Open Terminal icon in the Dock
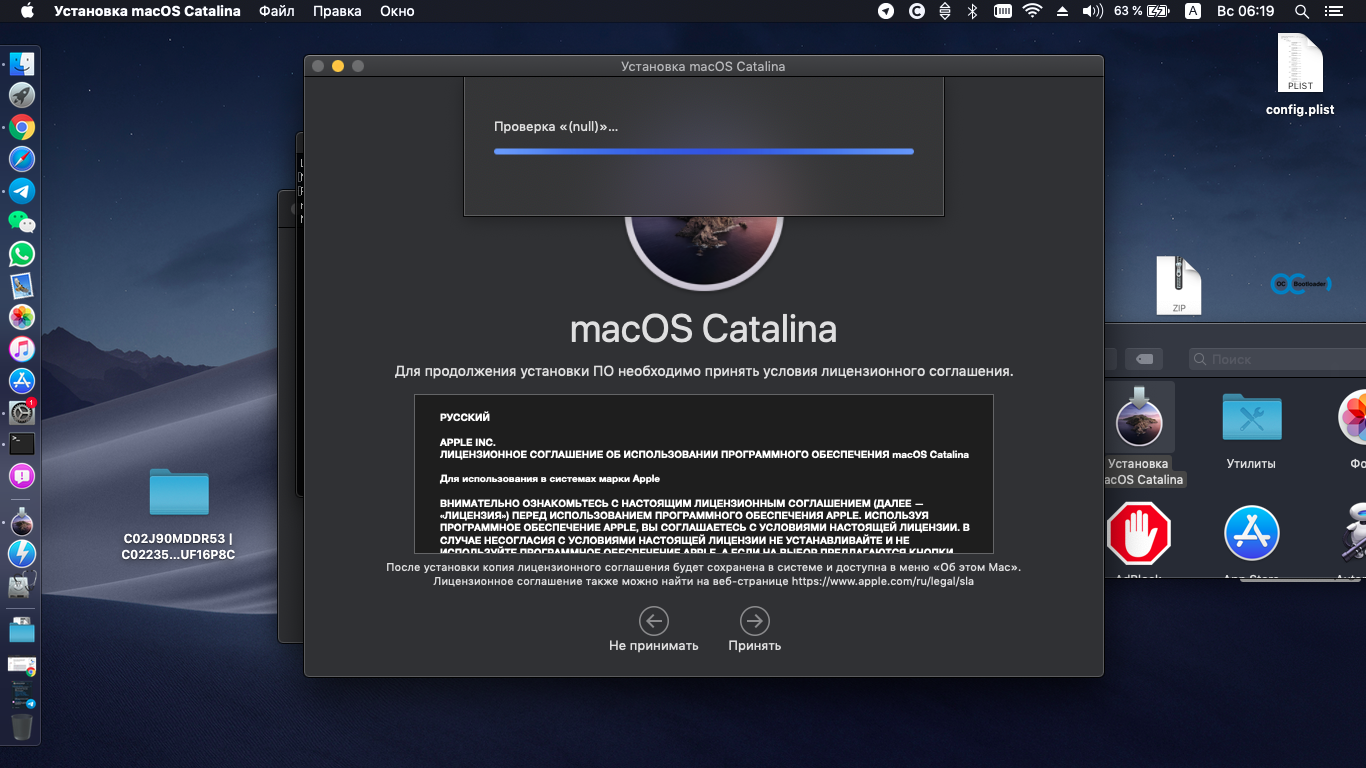The width and height of the screenshot is (1366, 768). [x=22, y=444]
